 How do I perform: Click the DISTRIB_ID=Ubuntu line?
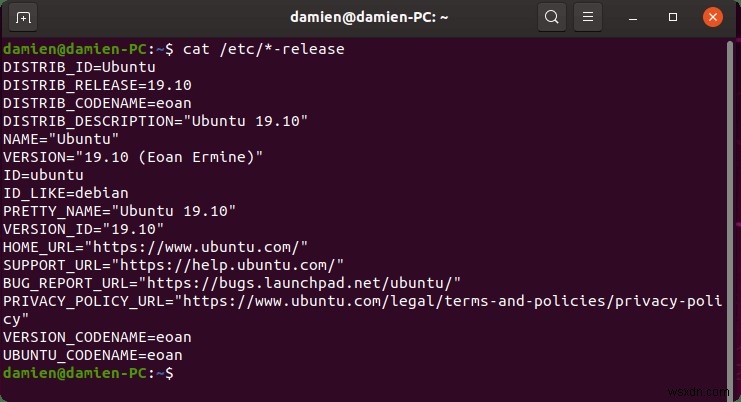[79, 67]
